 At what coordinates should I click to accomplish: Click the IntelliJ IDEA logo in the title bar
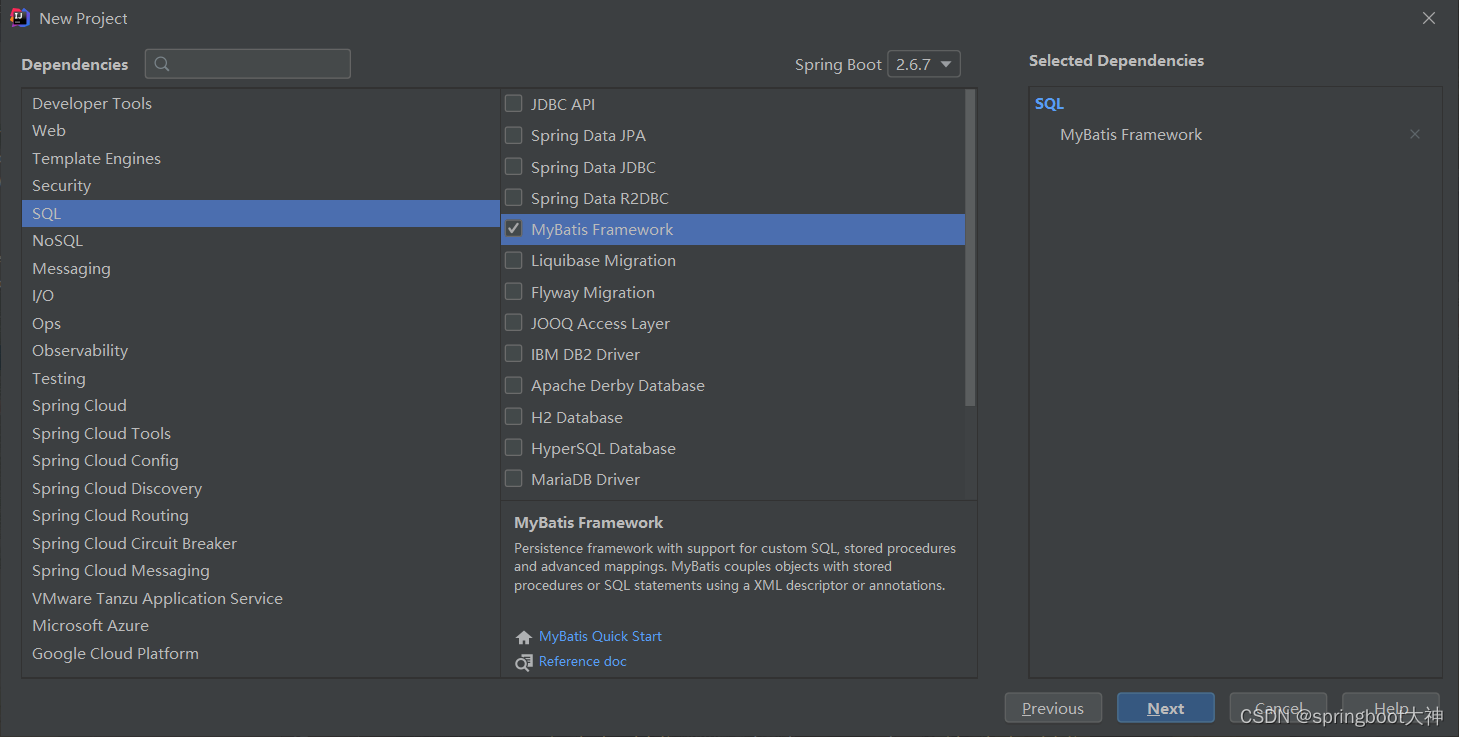coord(19,18)
